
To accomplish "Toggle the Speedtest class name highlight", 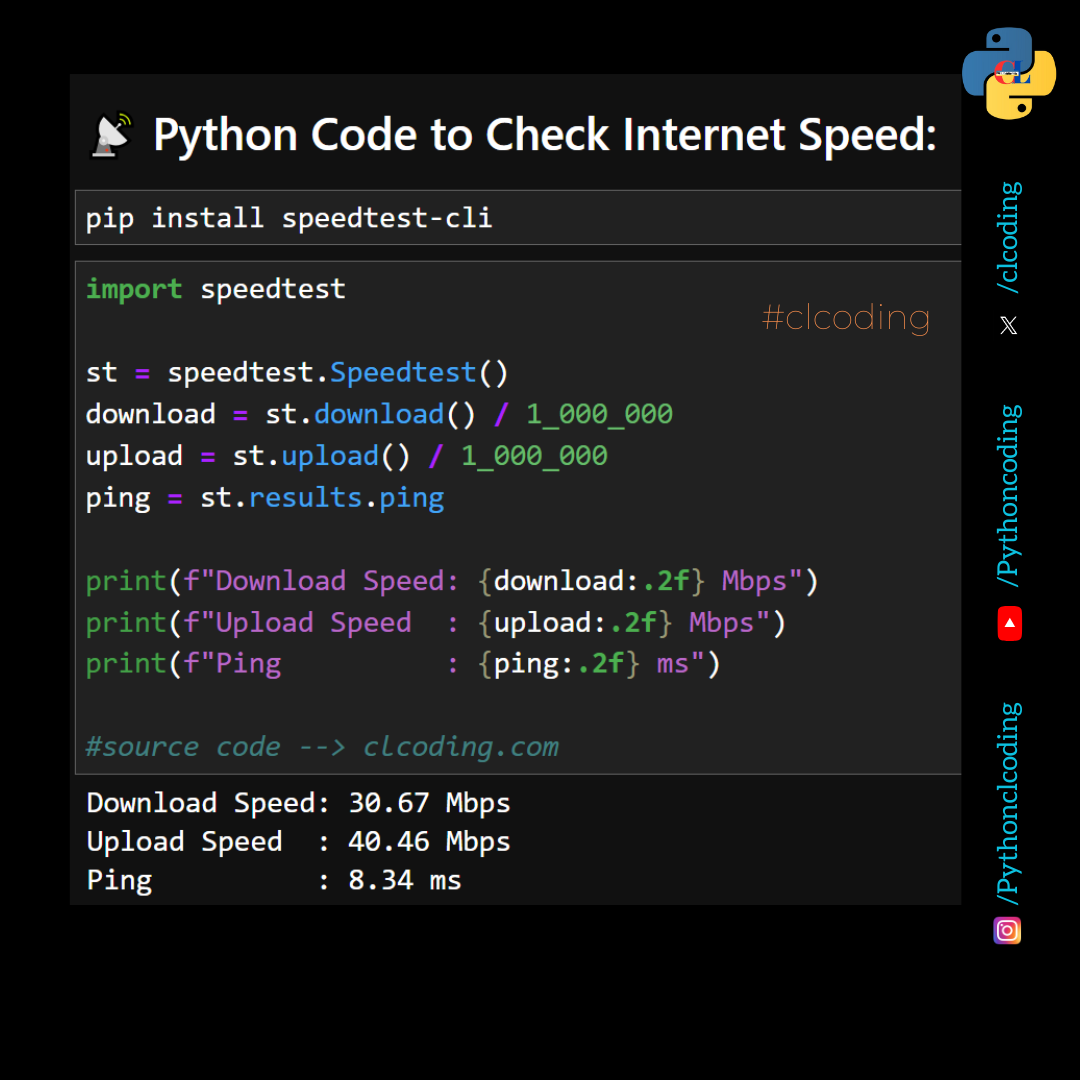I will 402,371.
